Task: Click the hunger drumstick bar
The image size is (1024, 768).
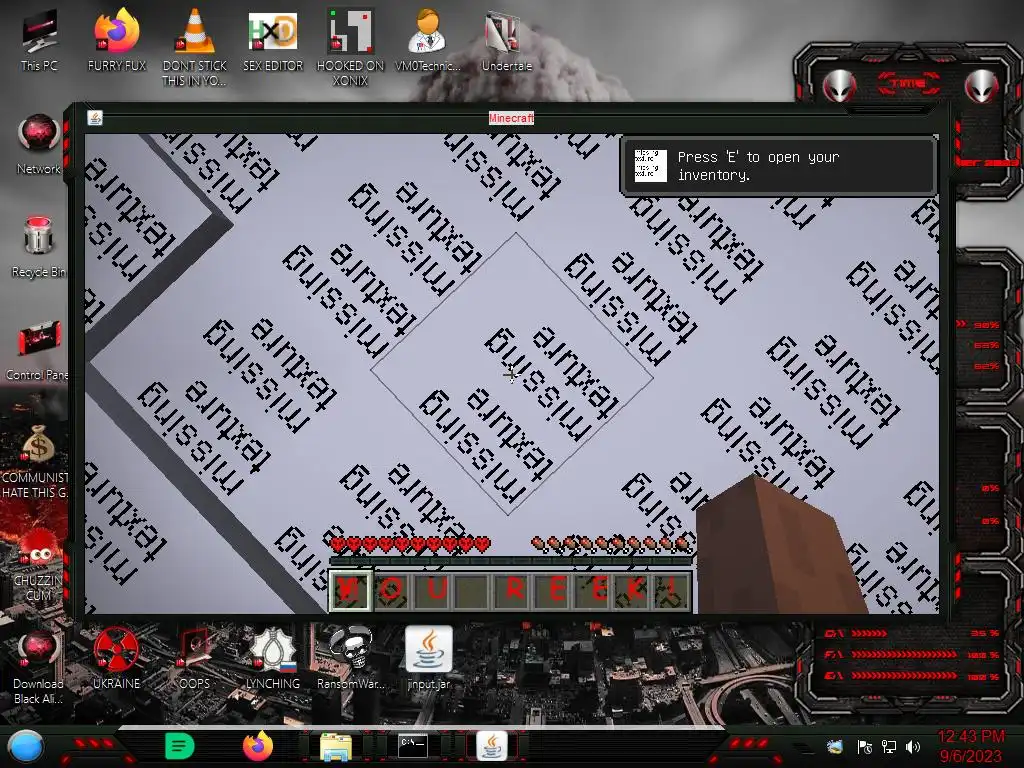Action: (611, 543)
